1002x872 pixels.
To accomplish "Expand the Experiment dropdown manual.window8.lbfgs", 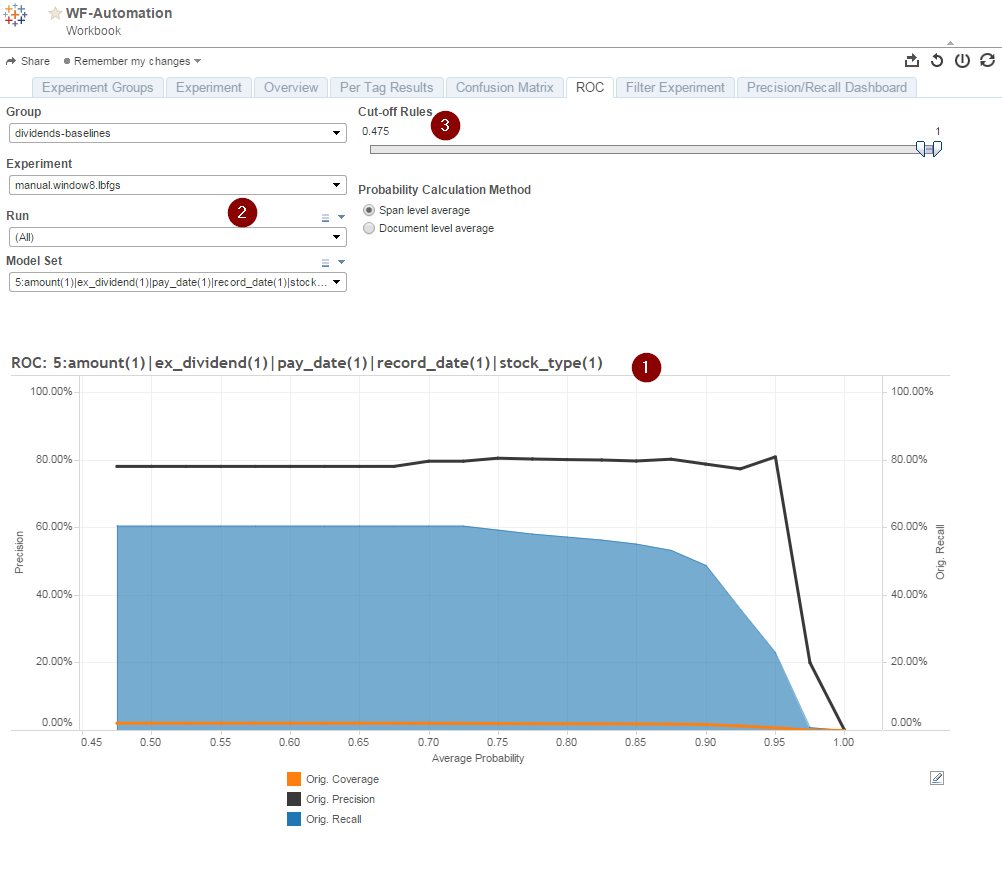I will [178, 185].
